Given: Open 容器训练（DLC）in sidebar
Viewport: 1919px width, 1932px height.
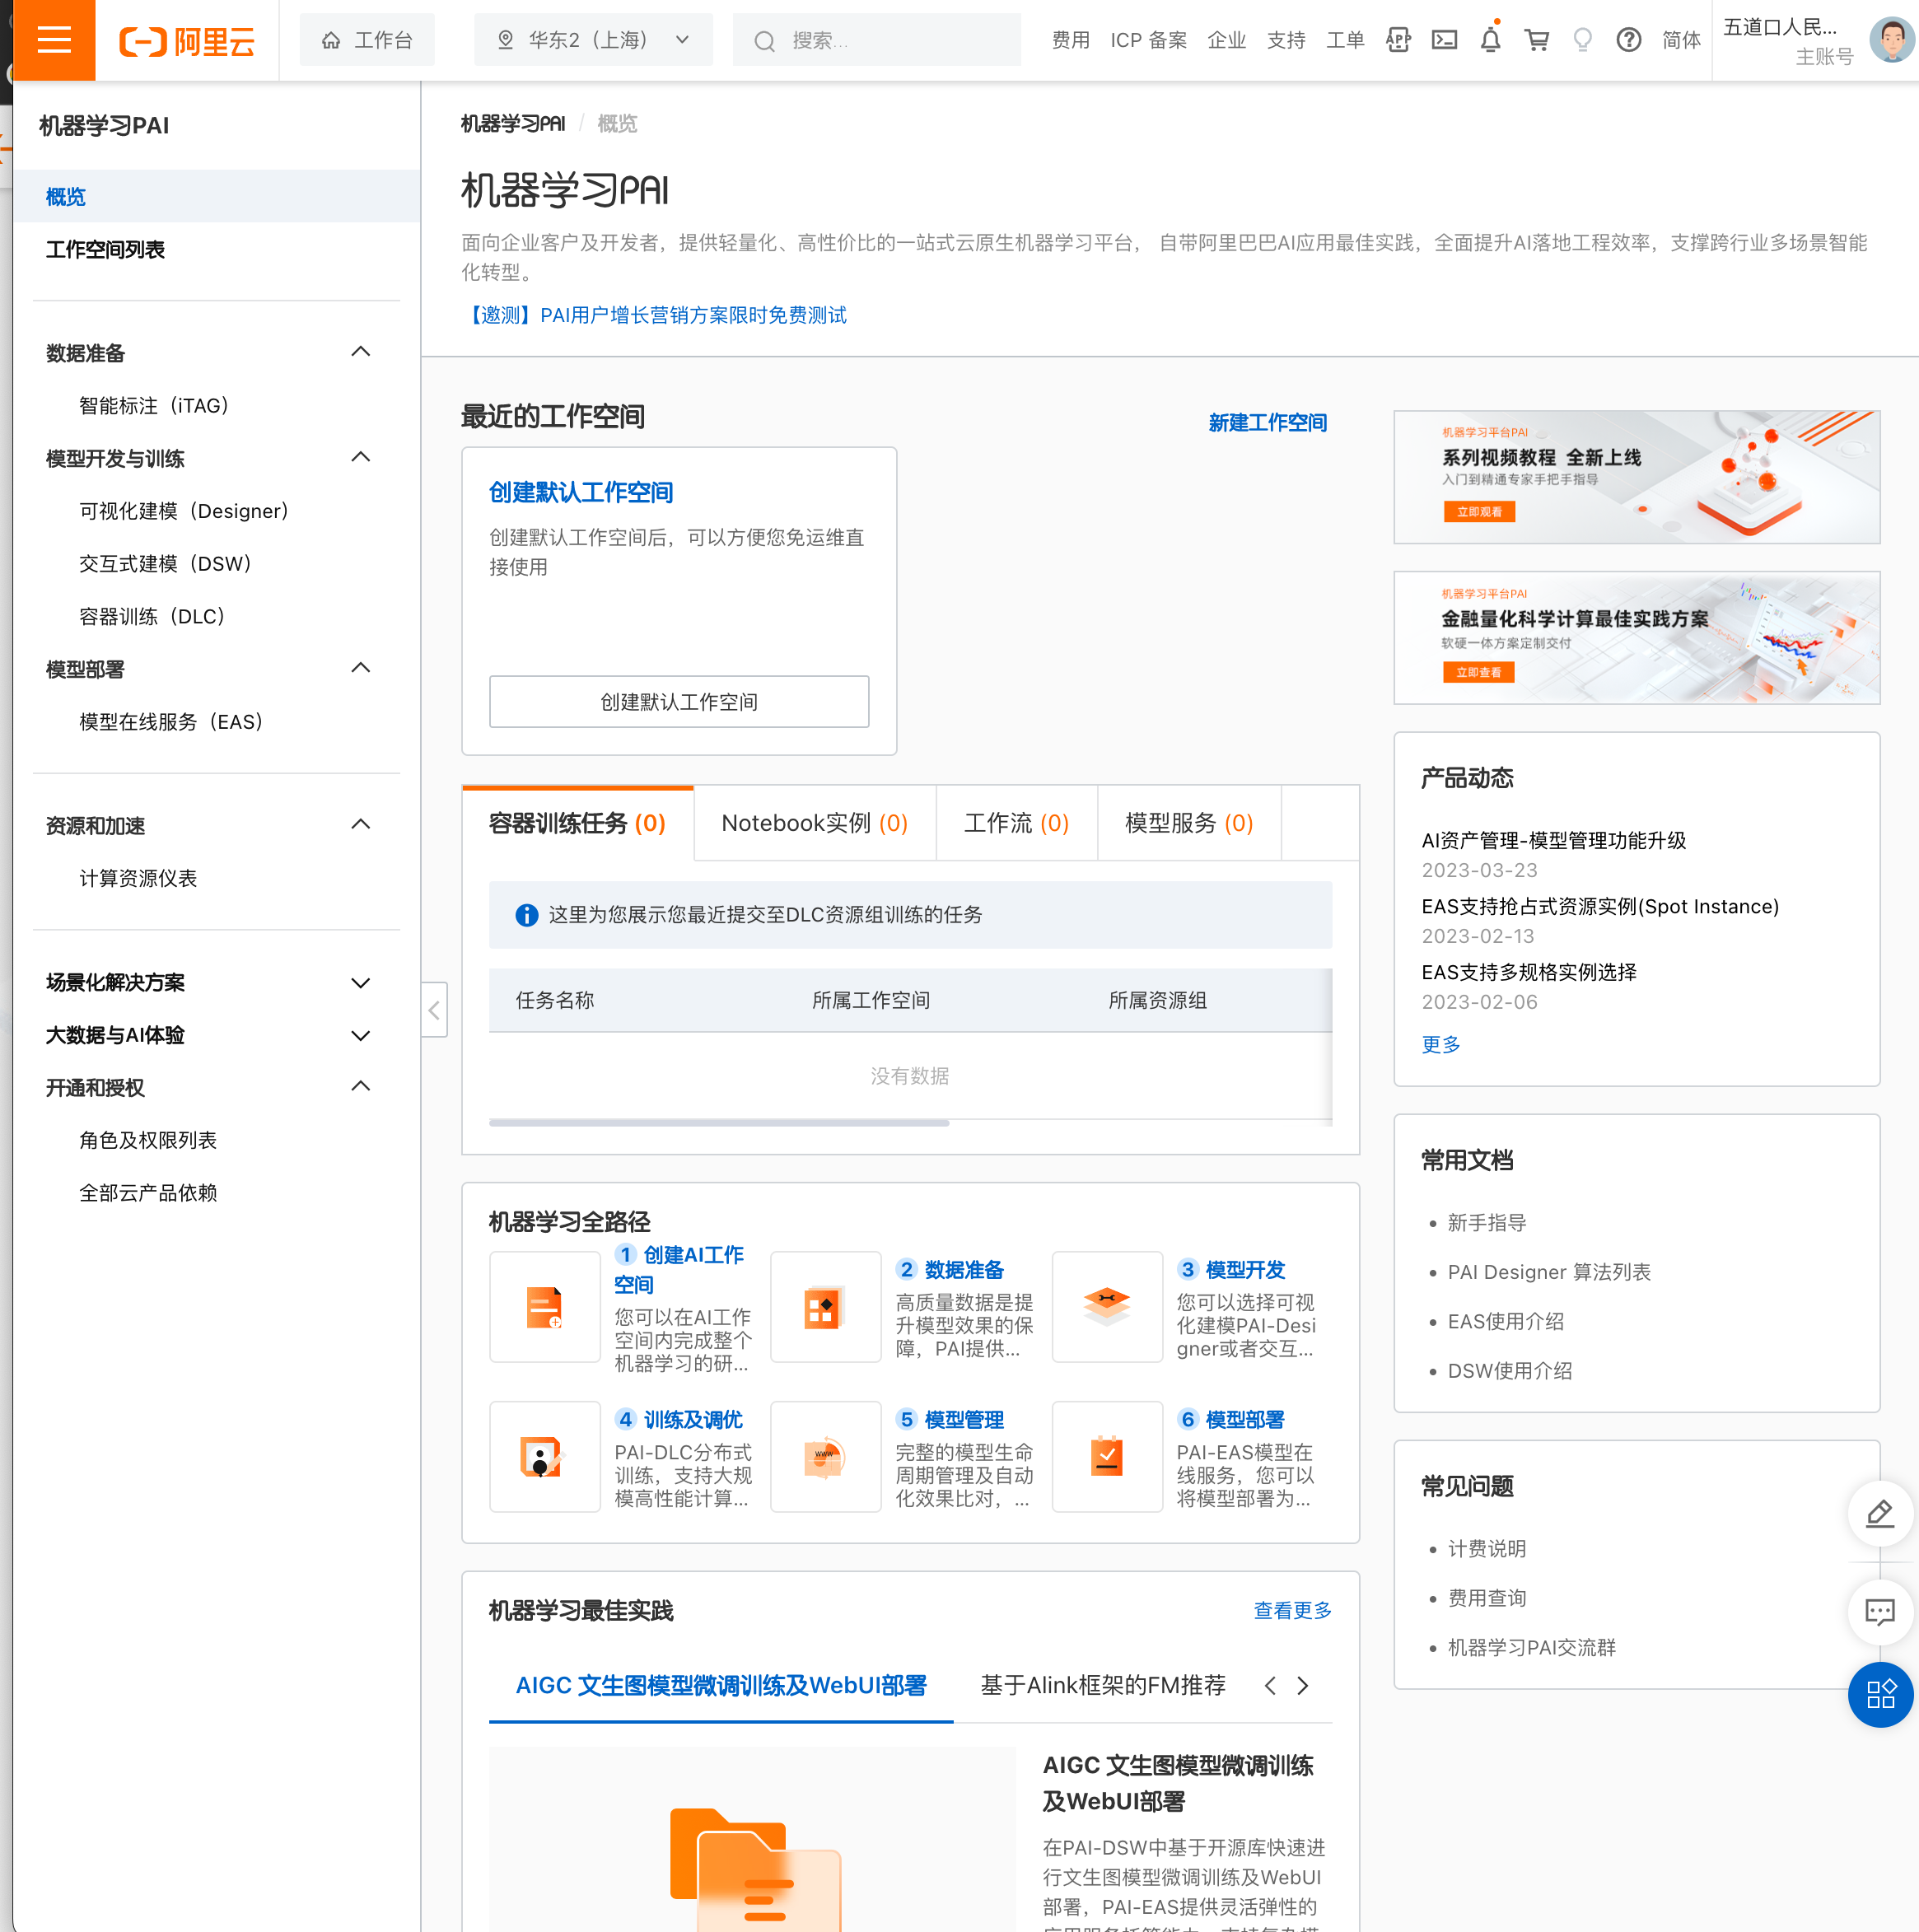Looking at the screenshot, I should [x=152, y=617].
